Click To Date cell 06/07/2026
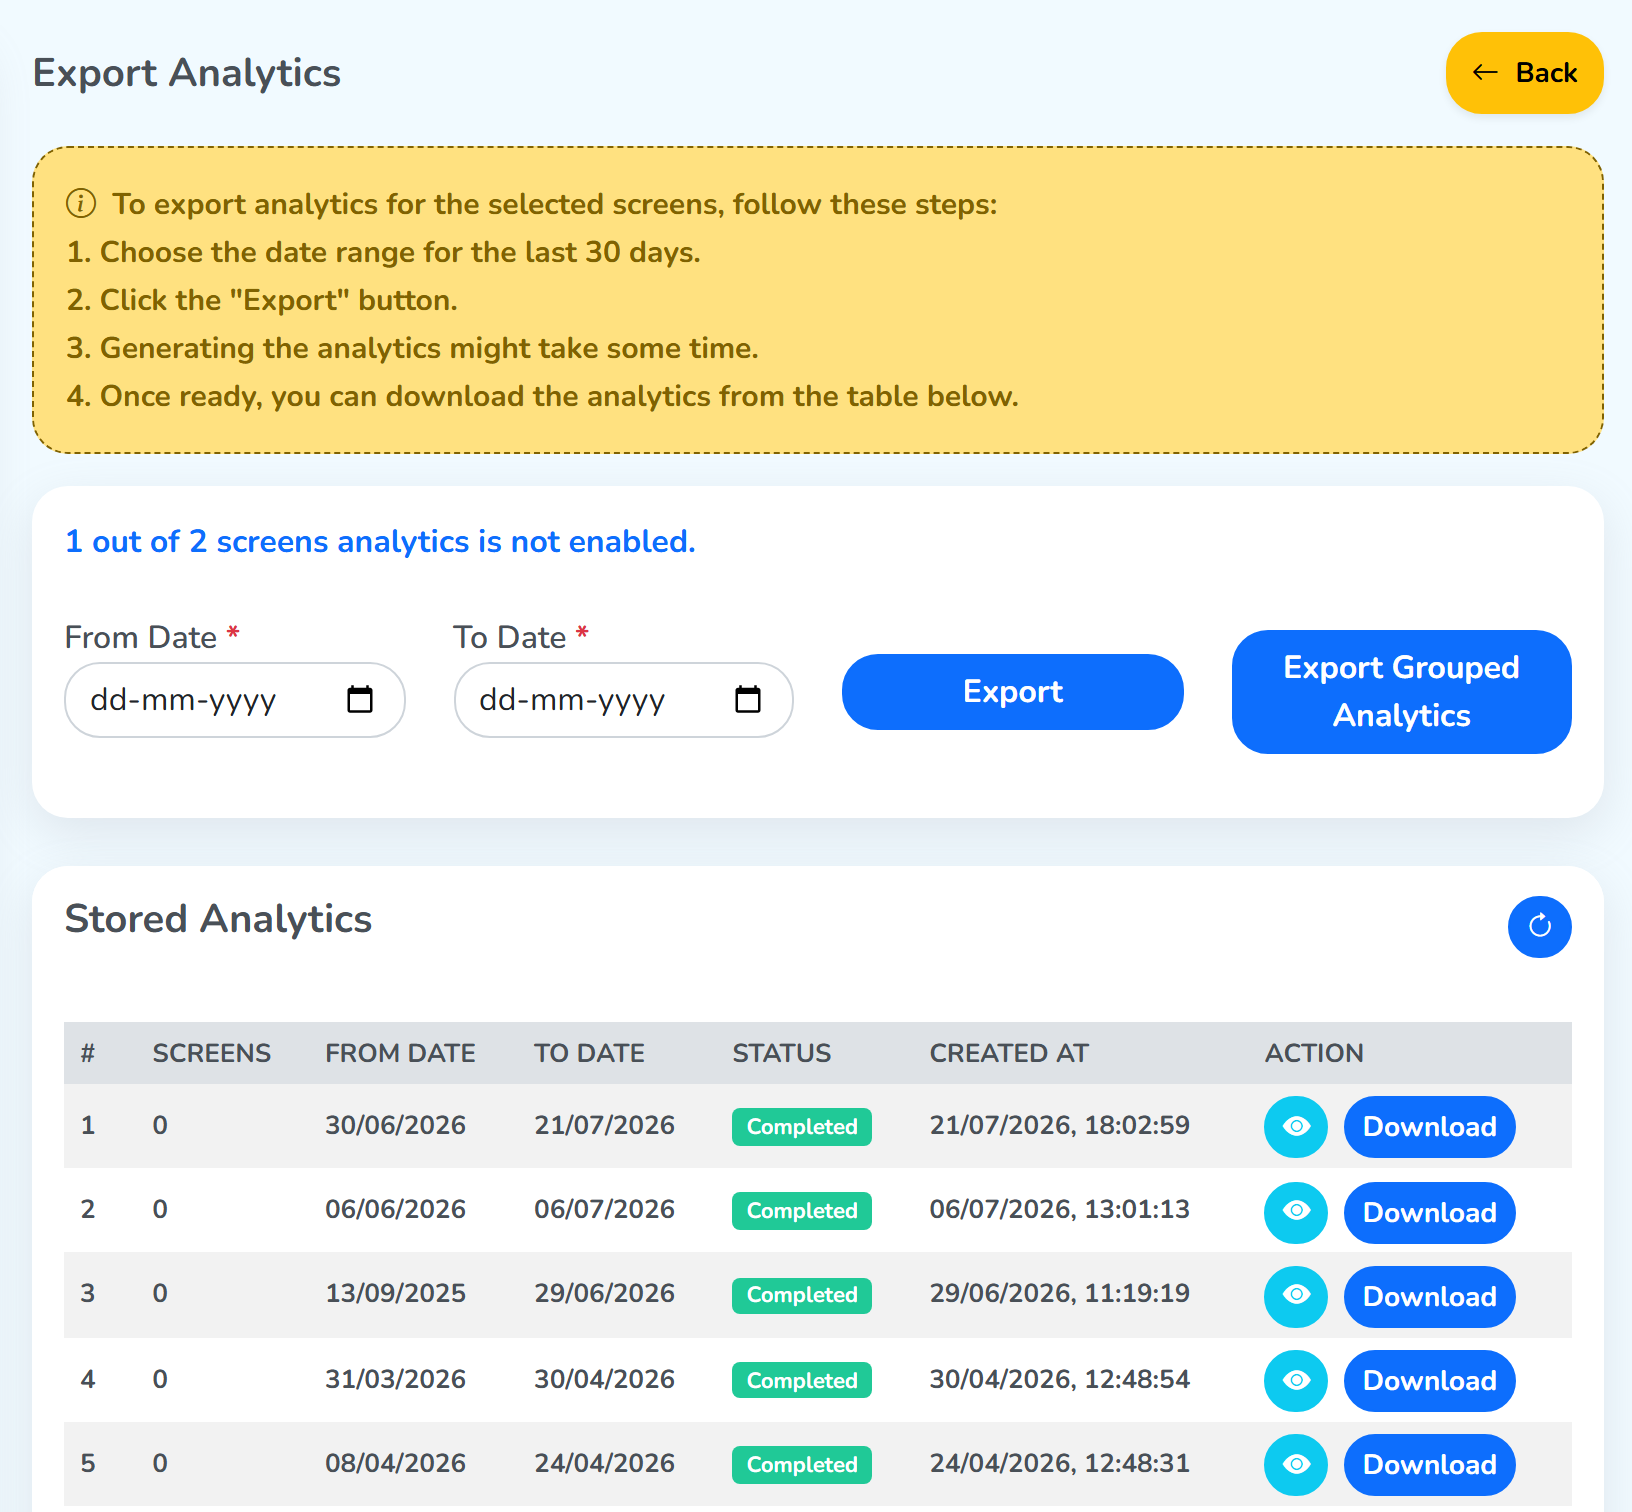 pyautogui.click(x=604, y=1209)
